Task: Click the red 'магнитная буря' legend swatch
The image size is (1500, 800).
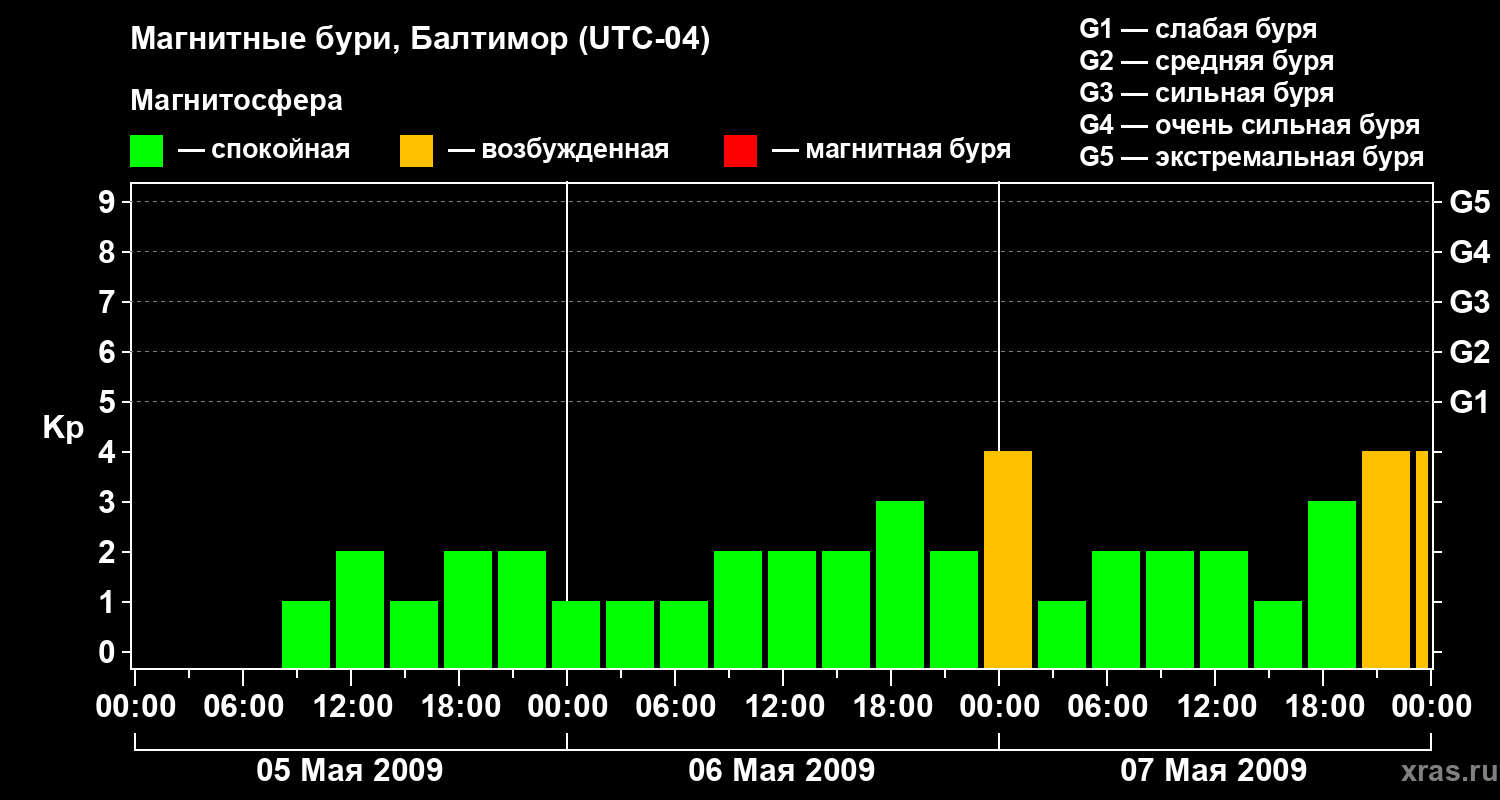Action: [740, 151]
